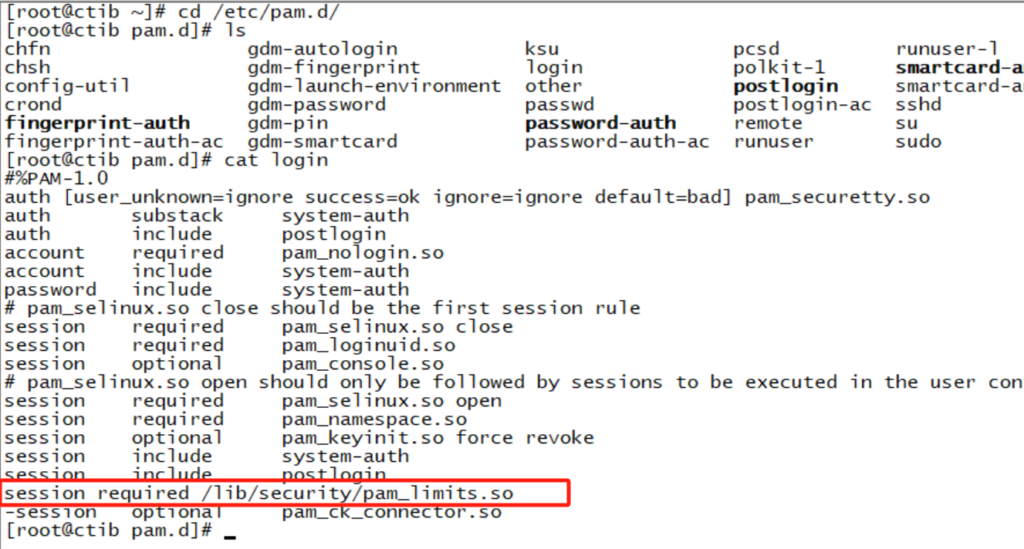Click the pam_ck_connector.so module text
Viewport: 1024px width, 549px height.
click(391, 512)
